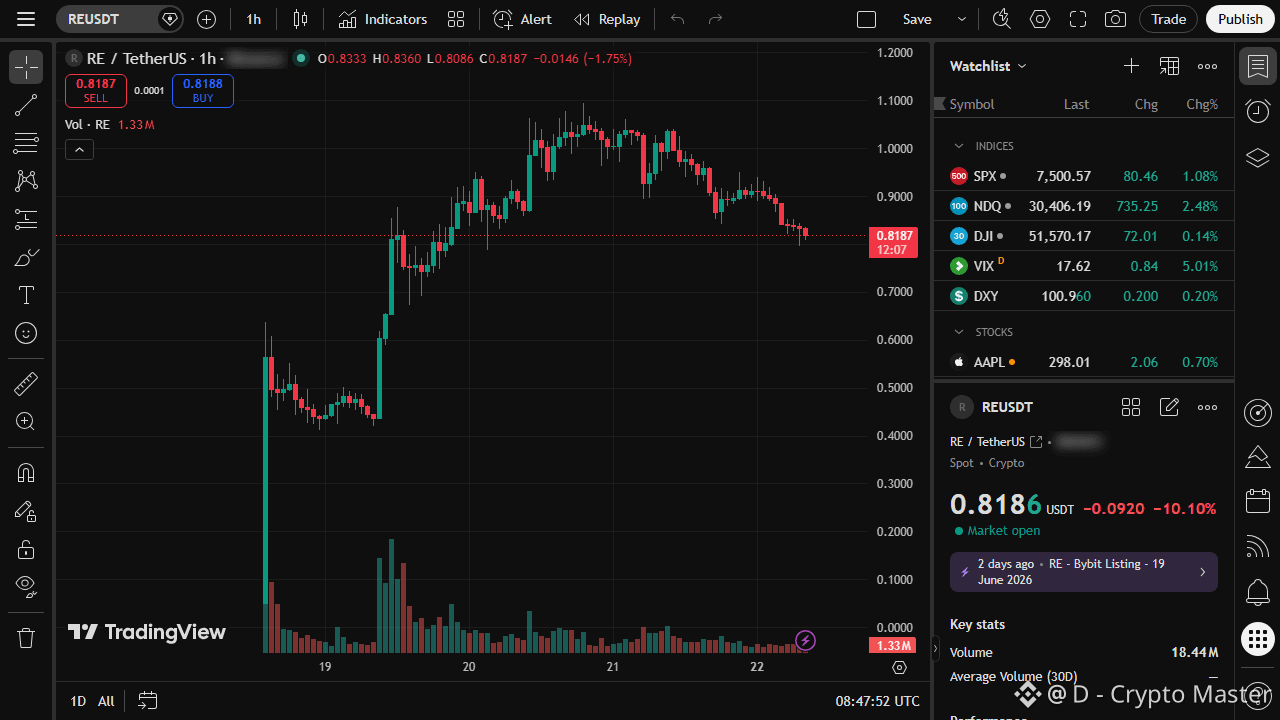1280x720 pixels.
Task: Toggle magnet mode for drawings
Action: pyautogui.click(x=26, y=472)
